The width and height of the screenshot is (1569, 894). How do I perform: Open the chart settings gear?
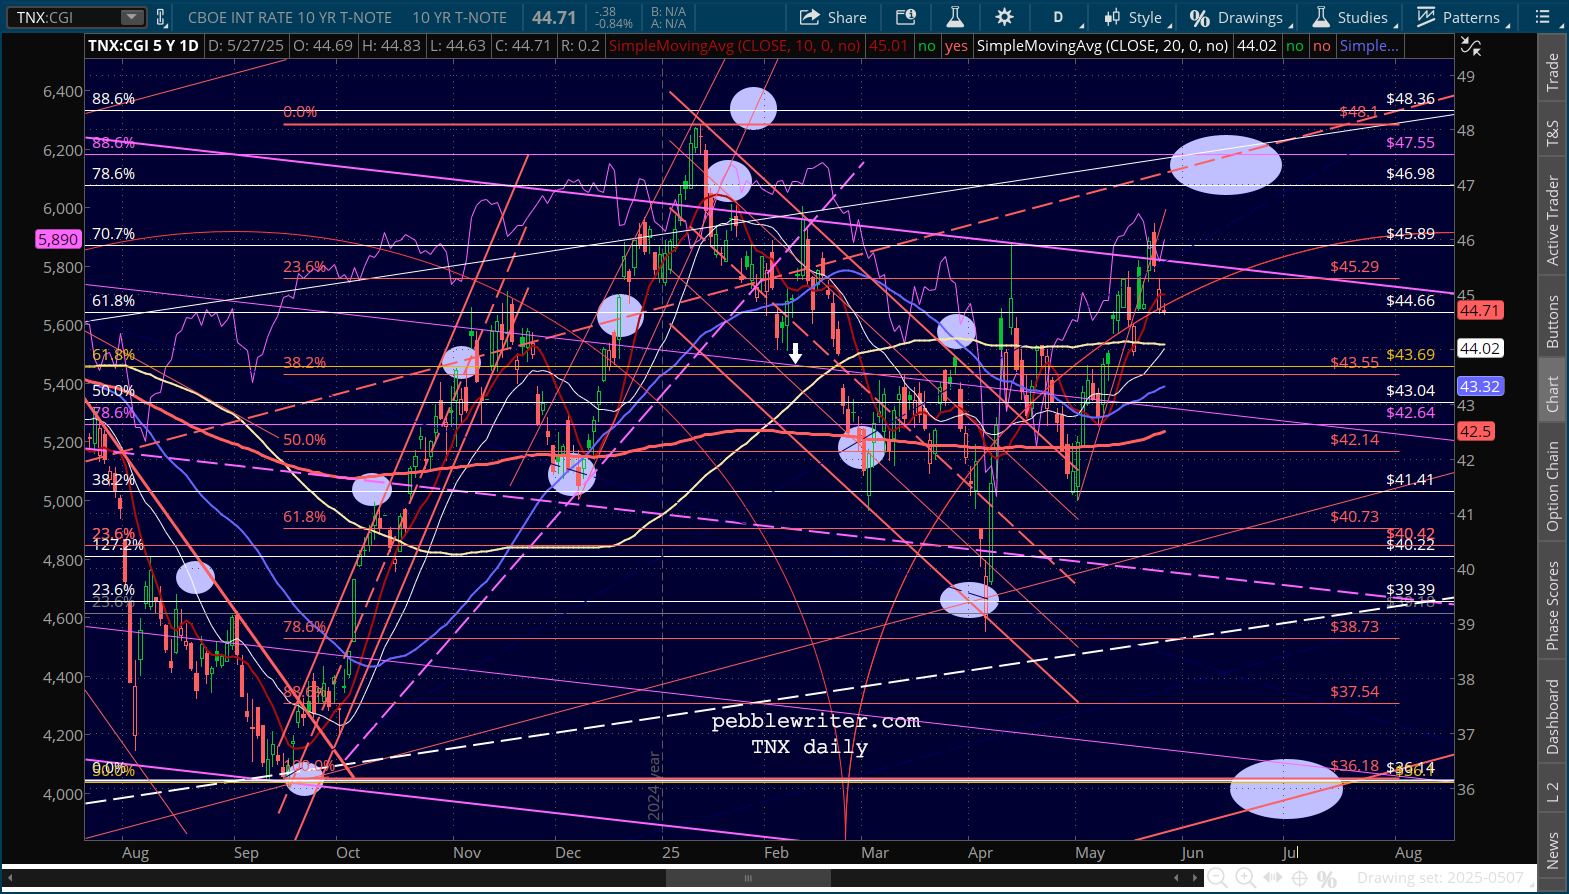pos(1004,17)
